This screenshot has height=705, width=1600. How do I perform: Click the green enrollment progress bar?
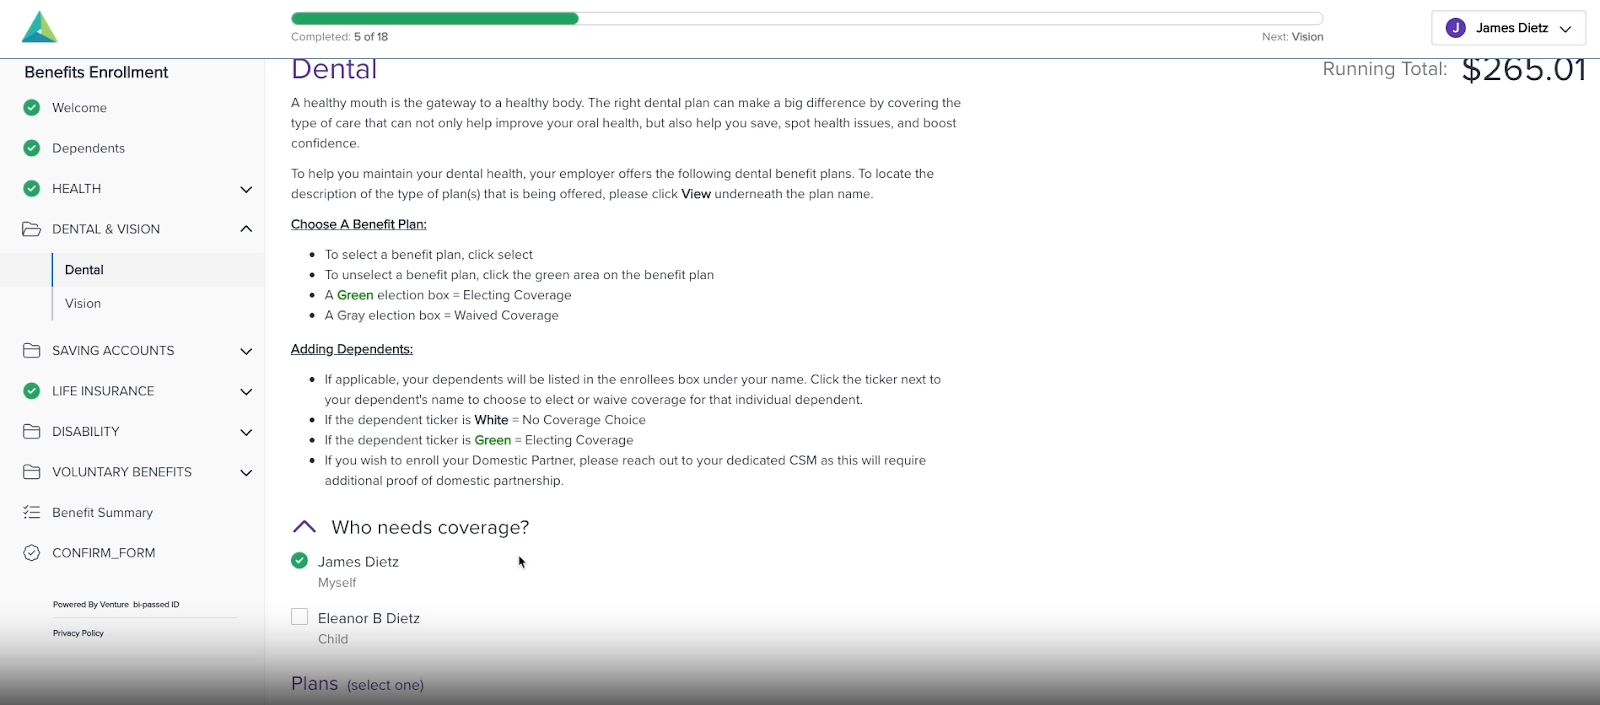click(435, 18)
